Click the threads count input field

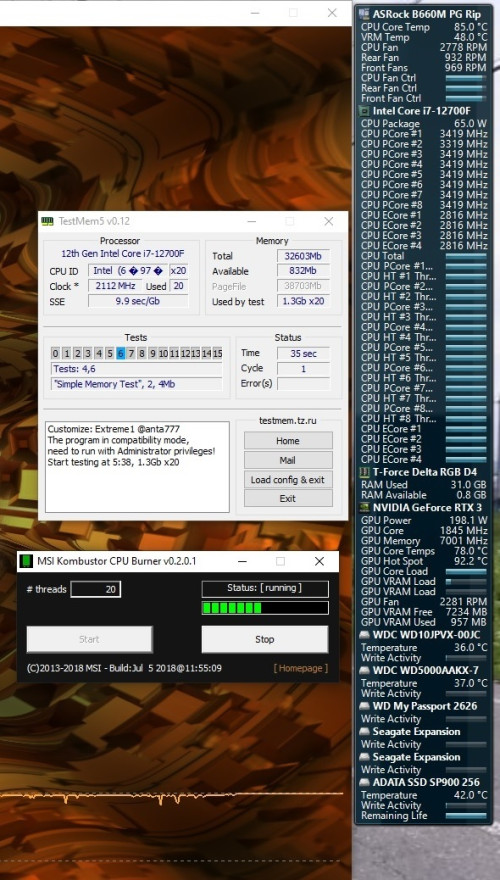[95, 589]
